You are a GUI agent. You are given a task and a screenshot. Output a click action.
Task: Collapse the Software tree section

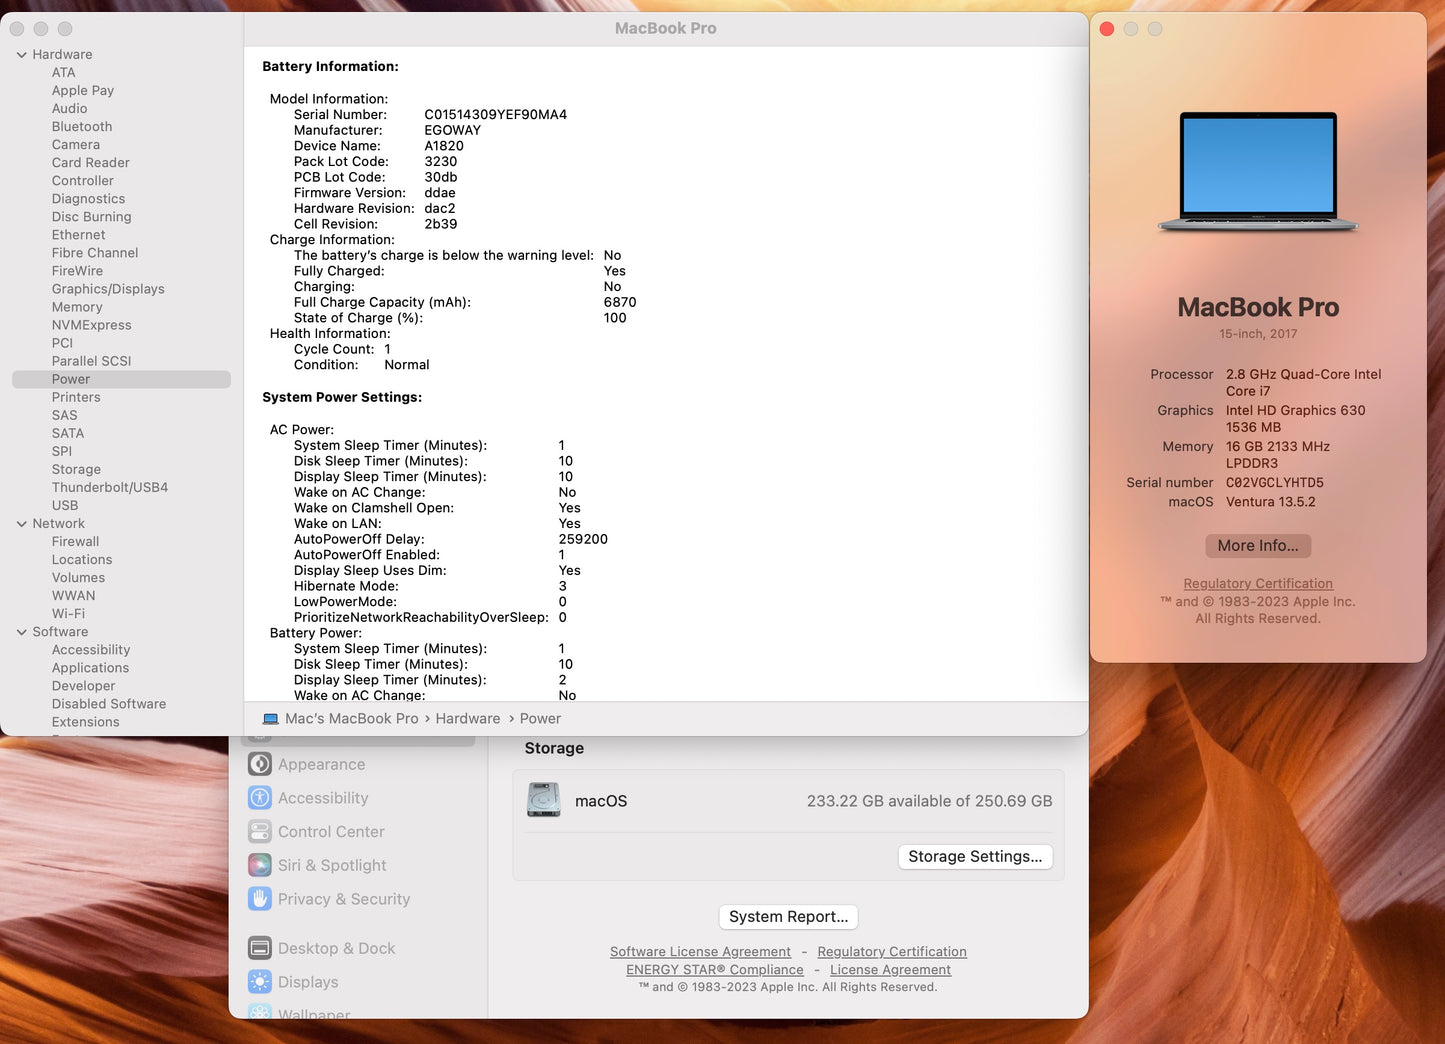[x=22, y=632]
